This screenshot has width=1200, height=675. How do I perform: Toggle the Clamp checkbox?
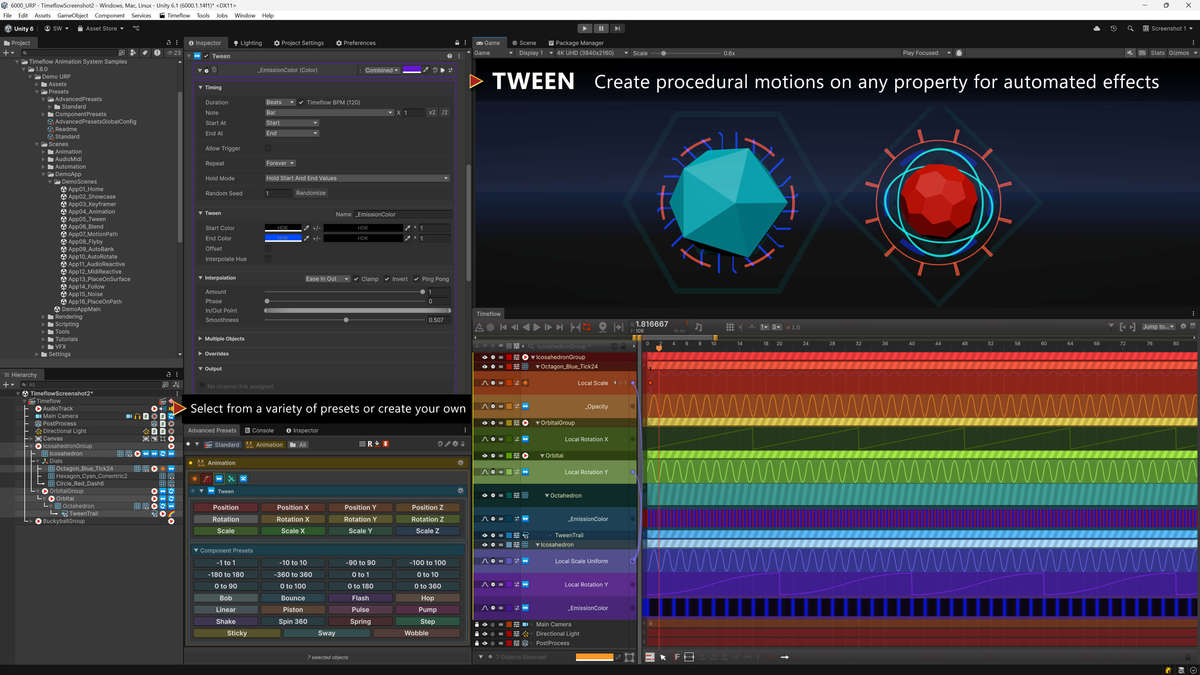357,279
